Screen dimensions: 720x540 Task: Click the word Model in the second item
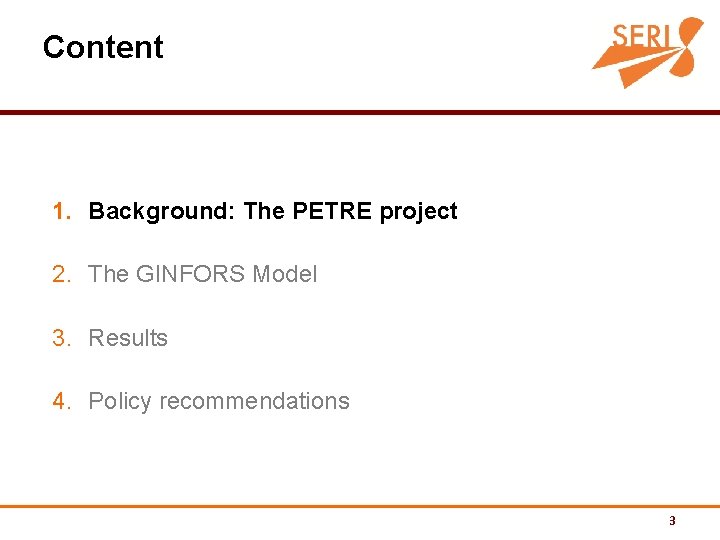click(x=285, y=274)
